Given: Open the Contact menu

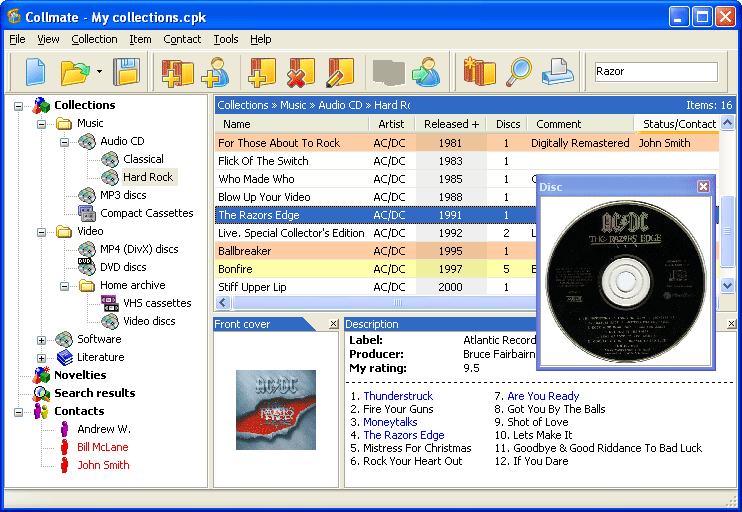Looking at the screenshot, I should tap(182, 39).
